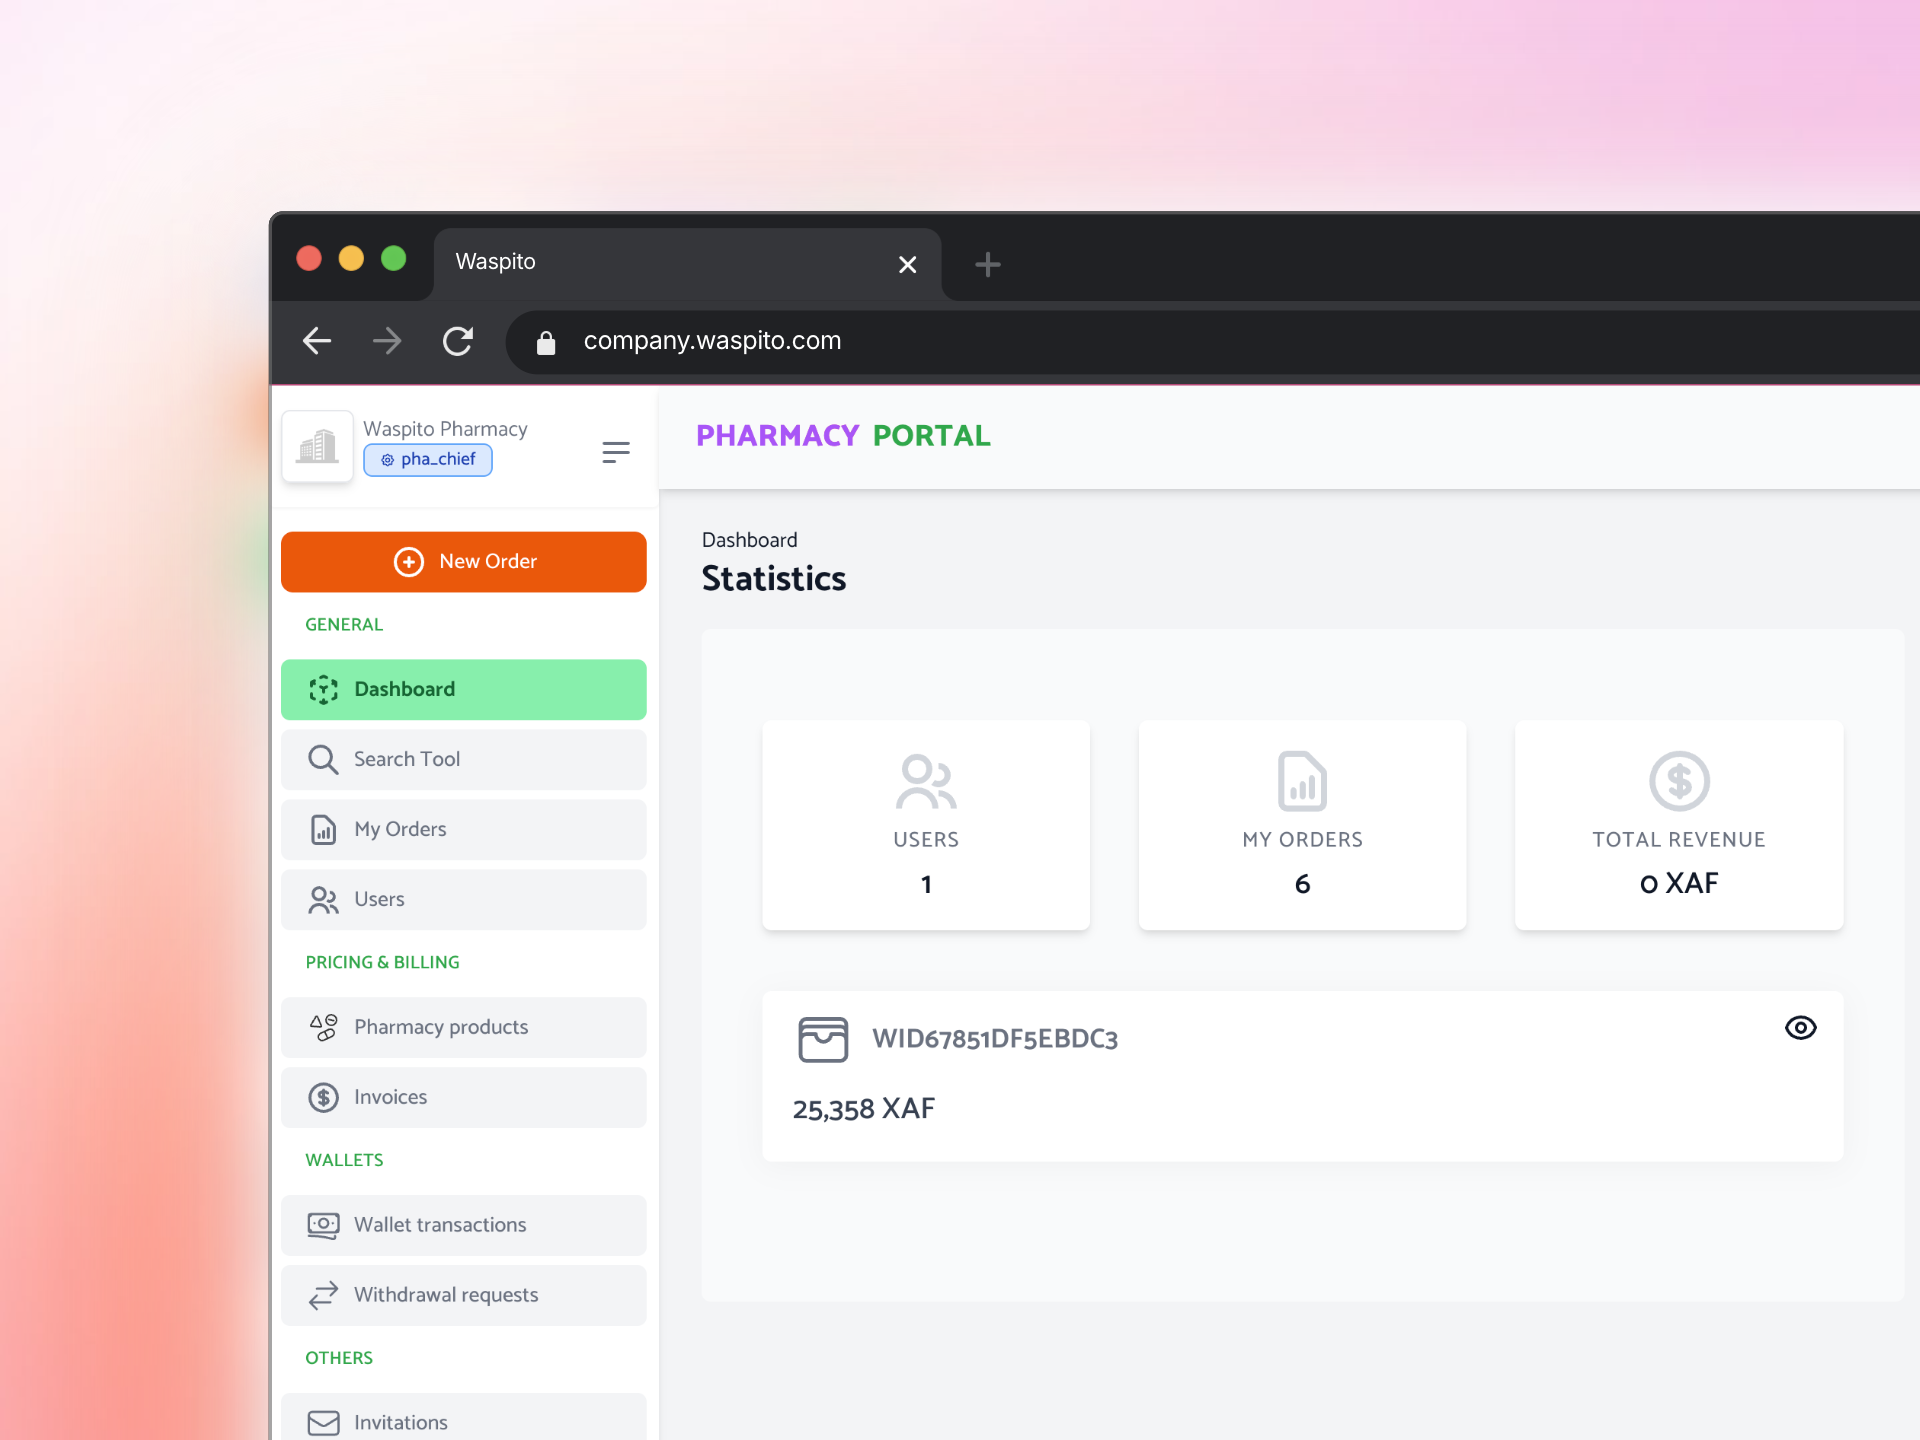This screenshot has width=1920, height=1440.
Task: Click the Users people icon in sidebar
Action: 323,900
